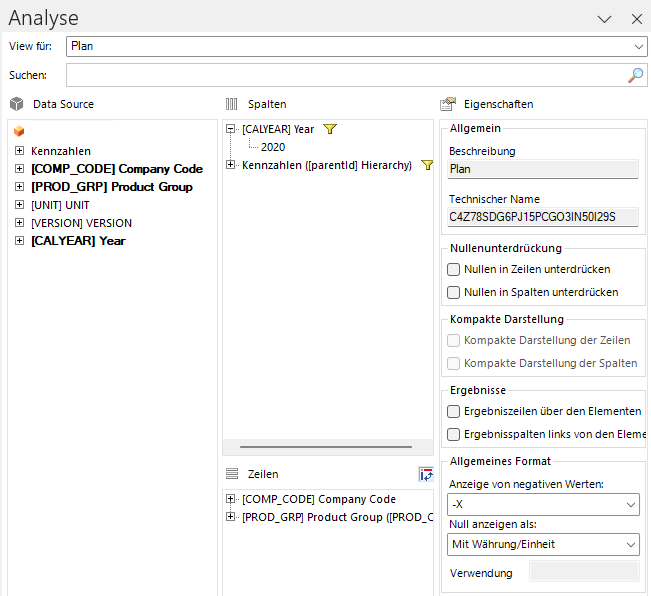The image size is (651, 596).
Task: Click the Eigenschaften panel title
Action: [499, 104]
